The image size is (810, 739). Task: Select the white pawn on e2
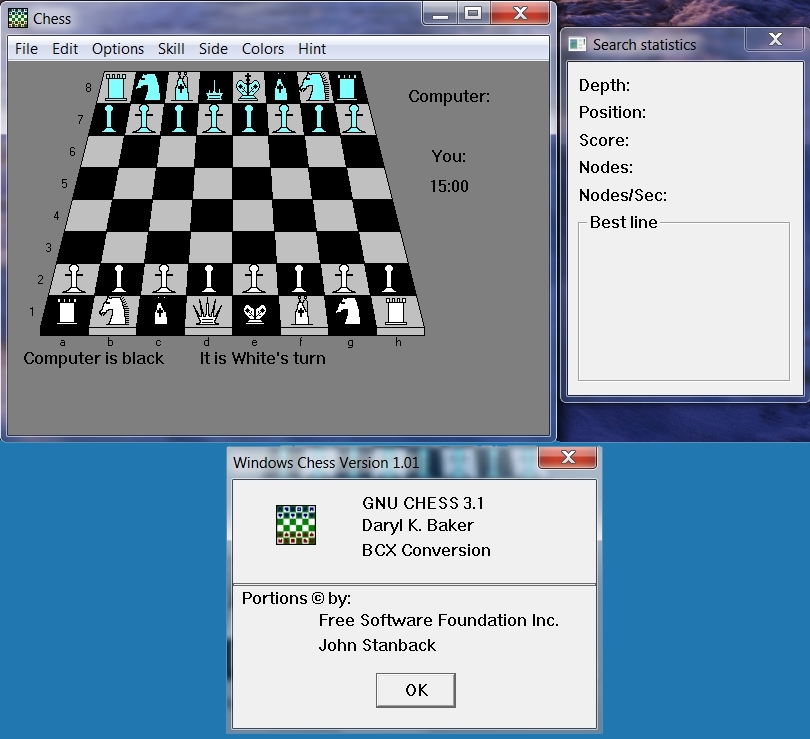point(254,279)
